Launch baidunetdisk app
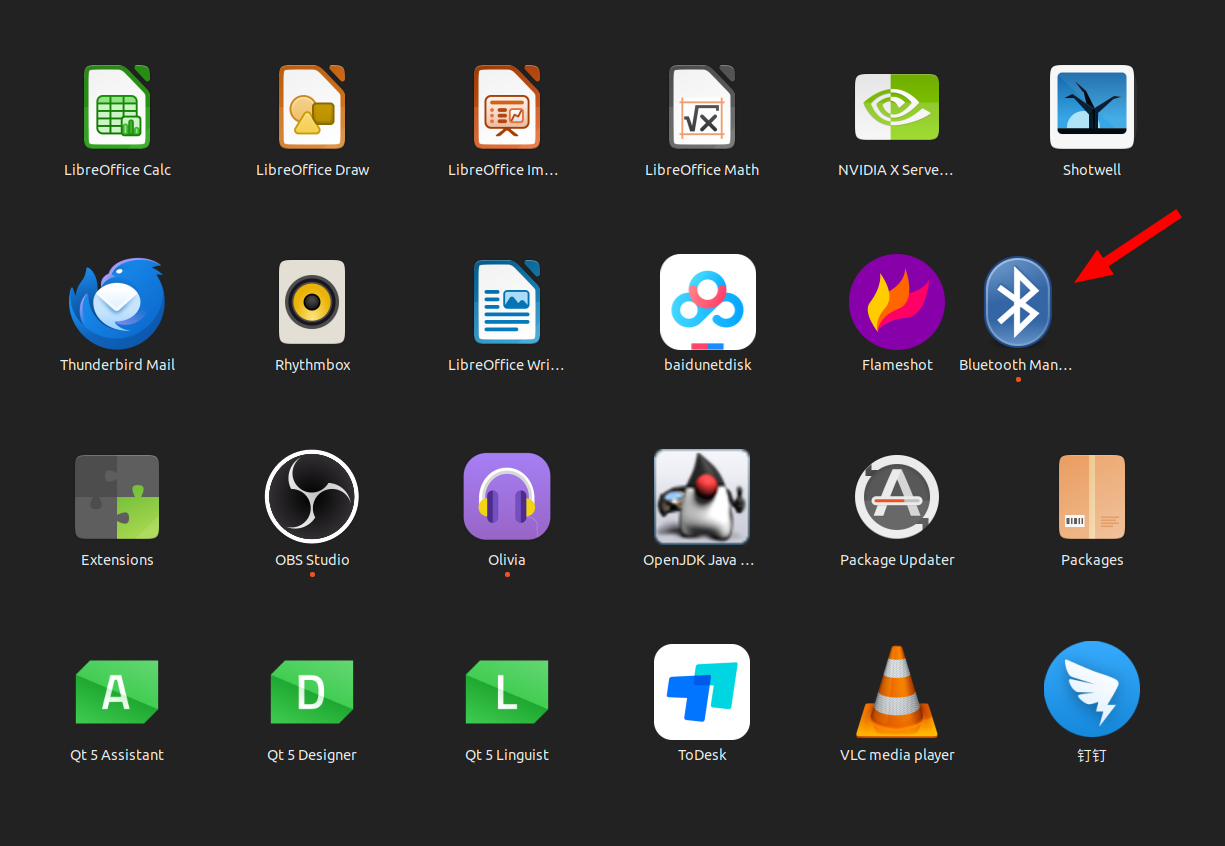The height and width of the screenshot is (846, 1225). click(708, 302)
